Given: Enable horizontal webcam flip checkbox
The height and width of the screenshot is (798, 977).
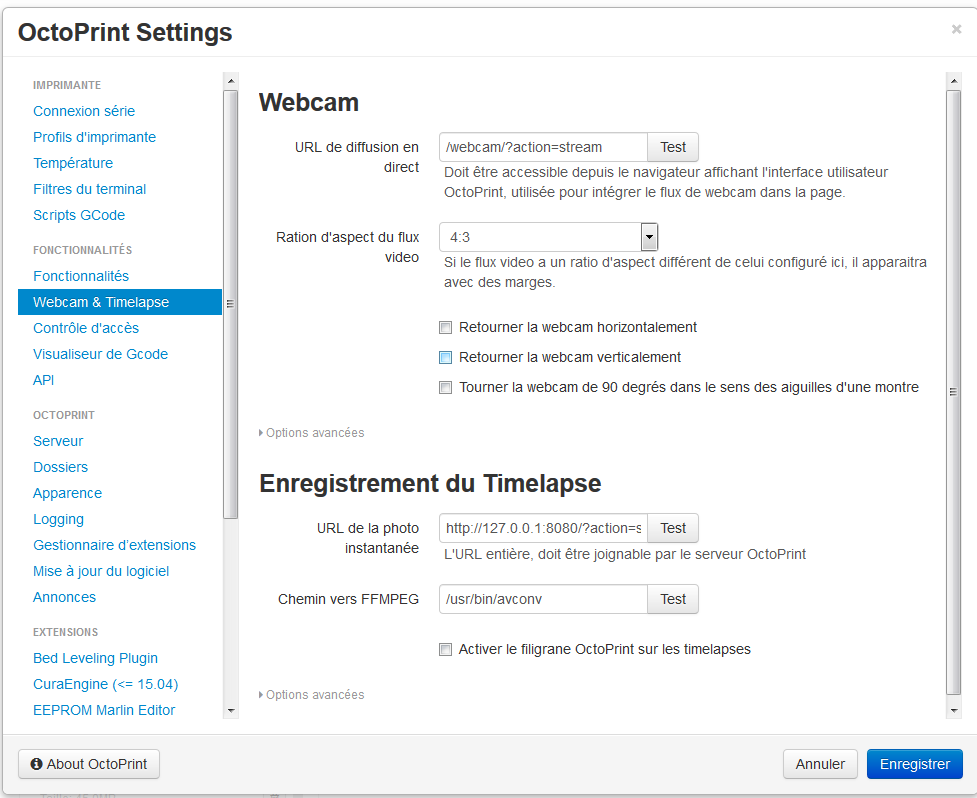Looking at the screenshot, I should click(x=446, y=327).
